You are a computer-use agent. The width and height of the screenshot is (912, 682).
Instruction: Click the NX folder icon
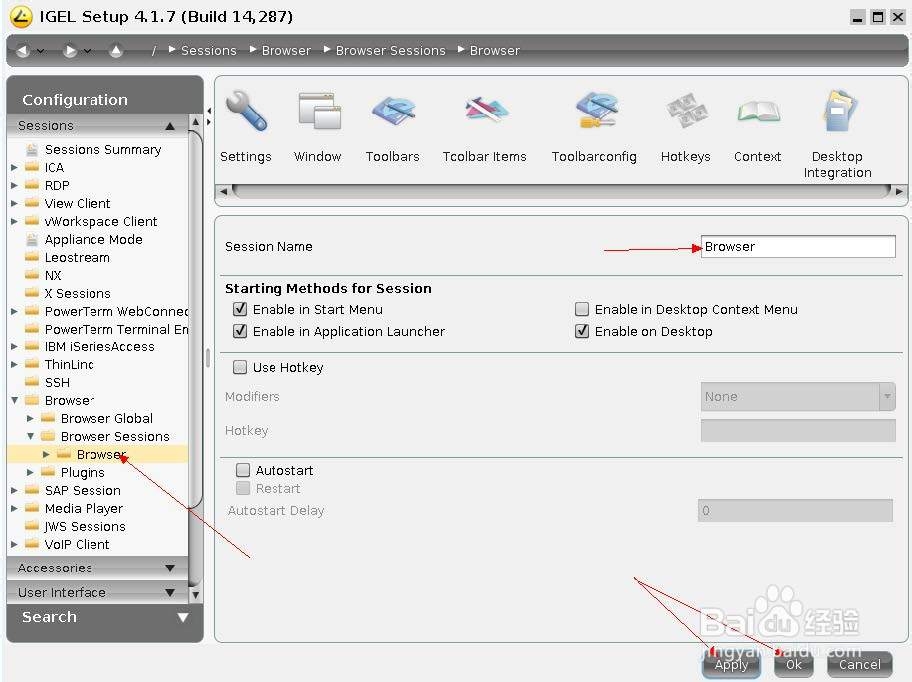pyautogui.click(x=32, y=275)
